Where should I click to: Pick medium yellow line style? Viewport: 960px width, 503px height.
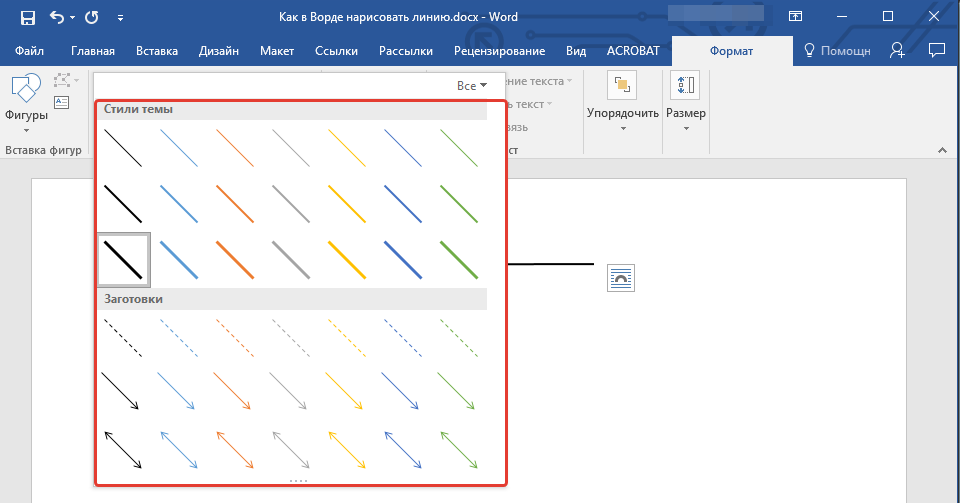click(x=347, y=204)
